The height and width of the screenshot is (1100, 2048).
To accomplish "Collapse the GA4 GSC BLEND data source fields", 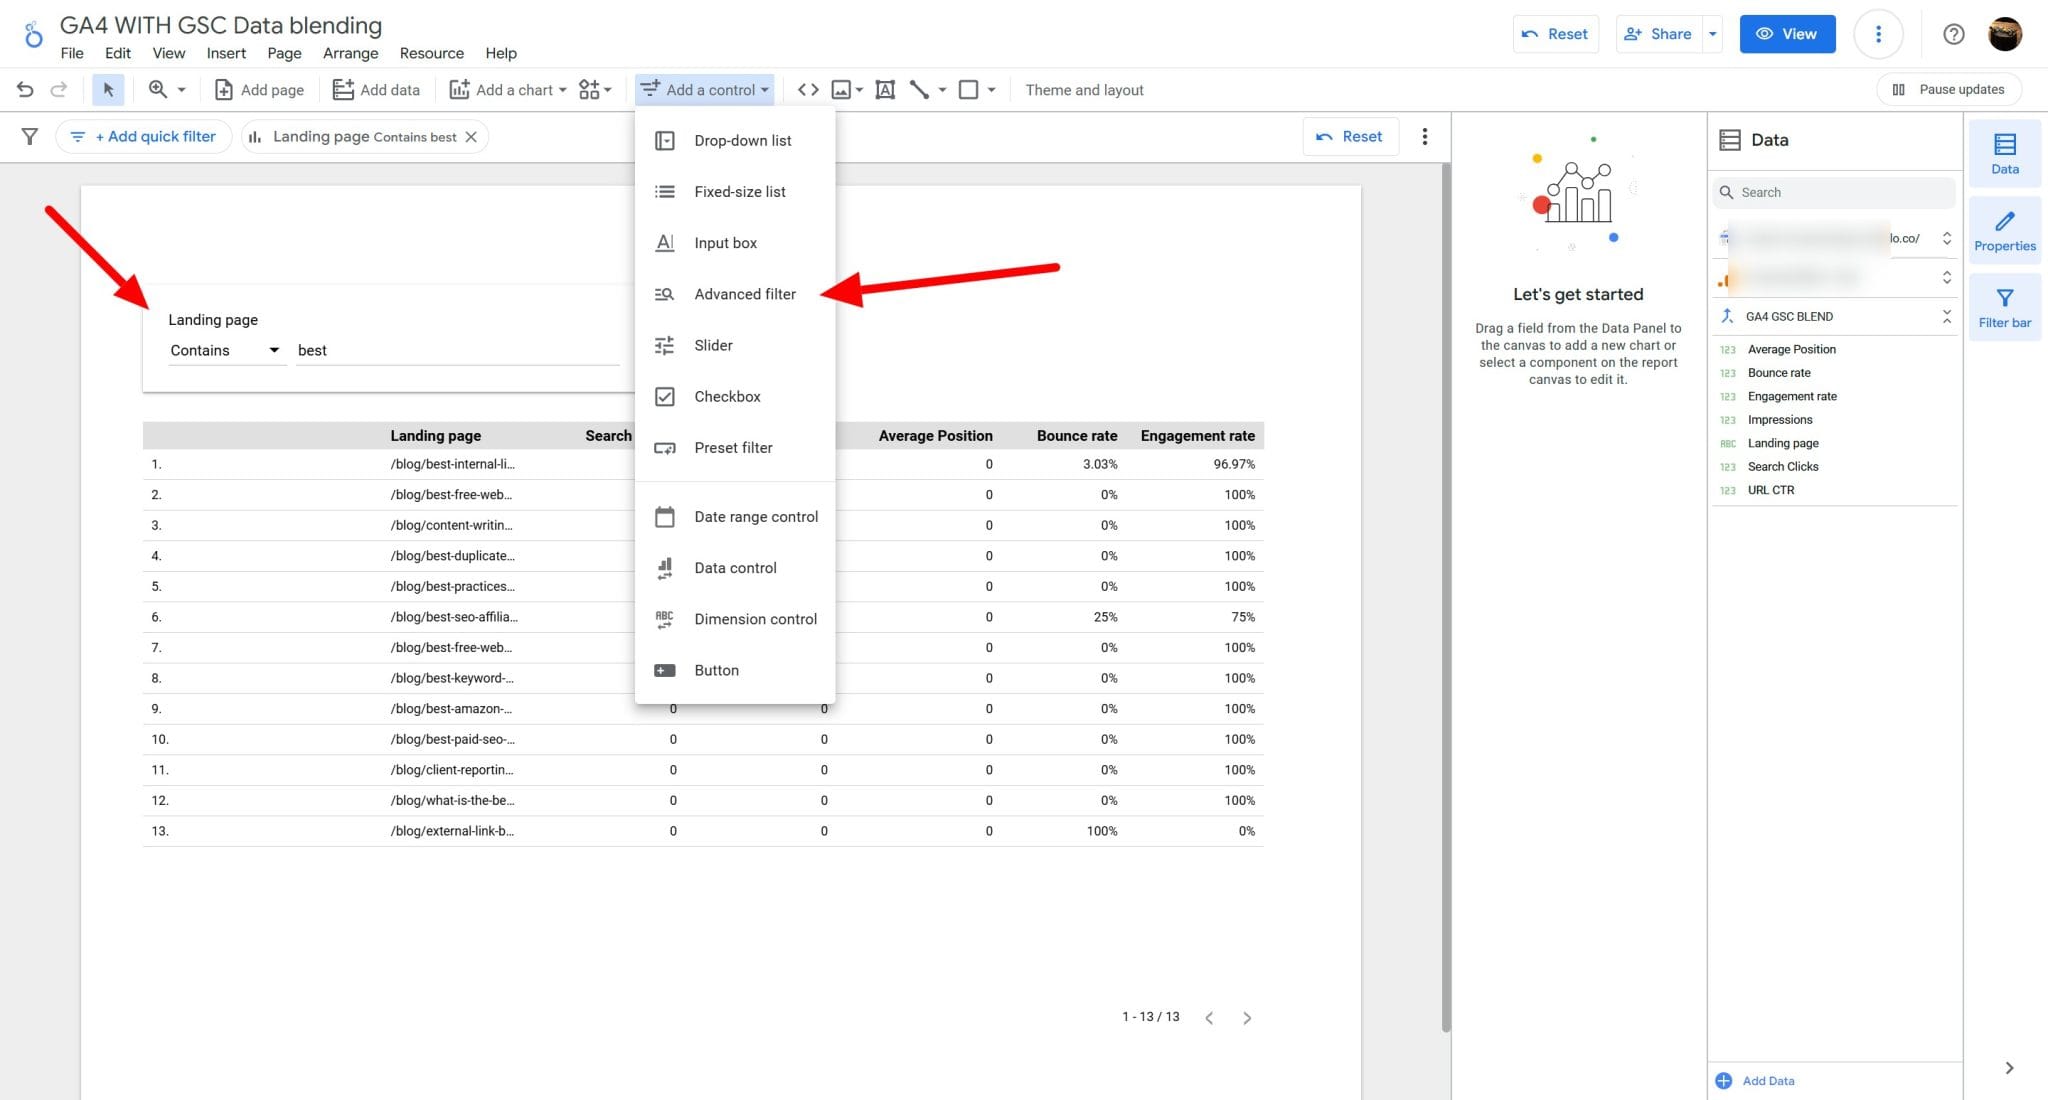I will click(1946, 316).
